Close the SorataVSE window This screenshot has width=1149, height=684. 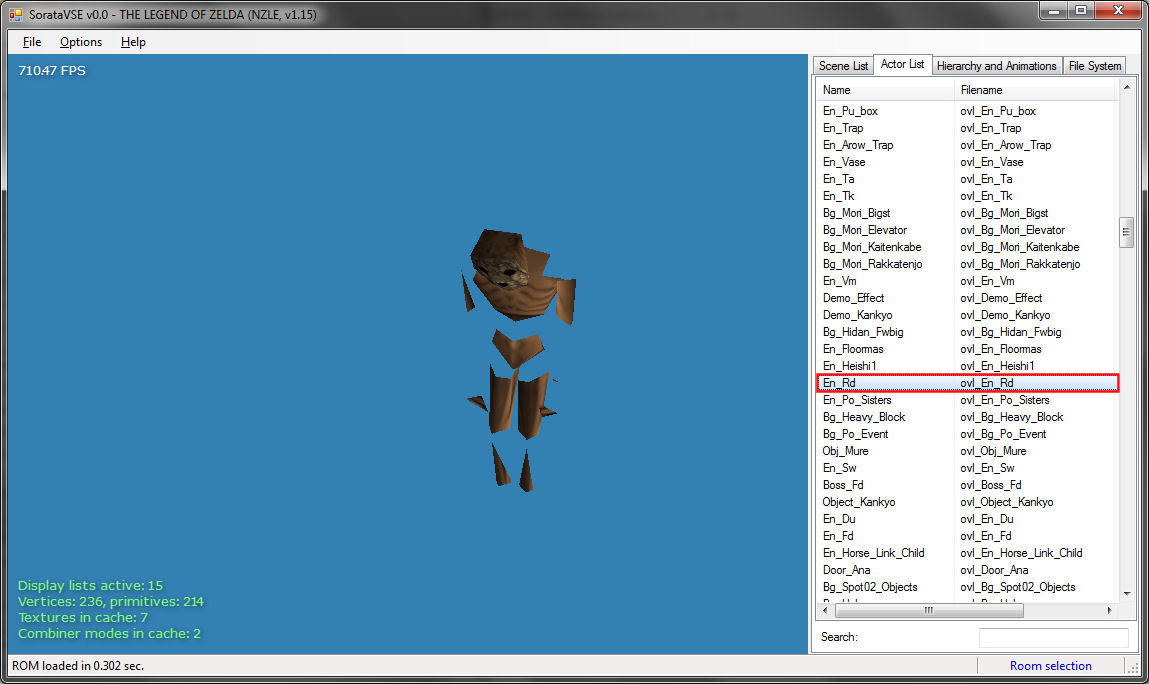click(x=1118, y=11)
